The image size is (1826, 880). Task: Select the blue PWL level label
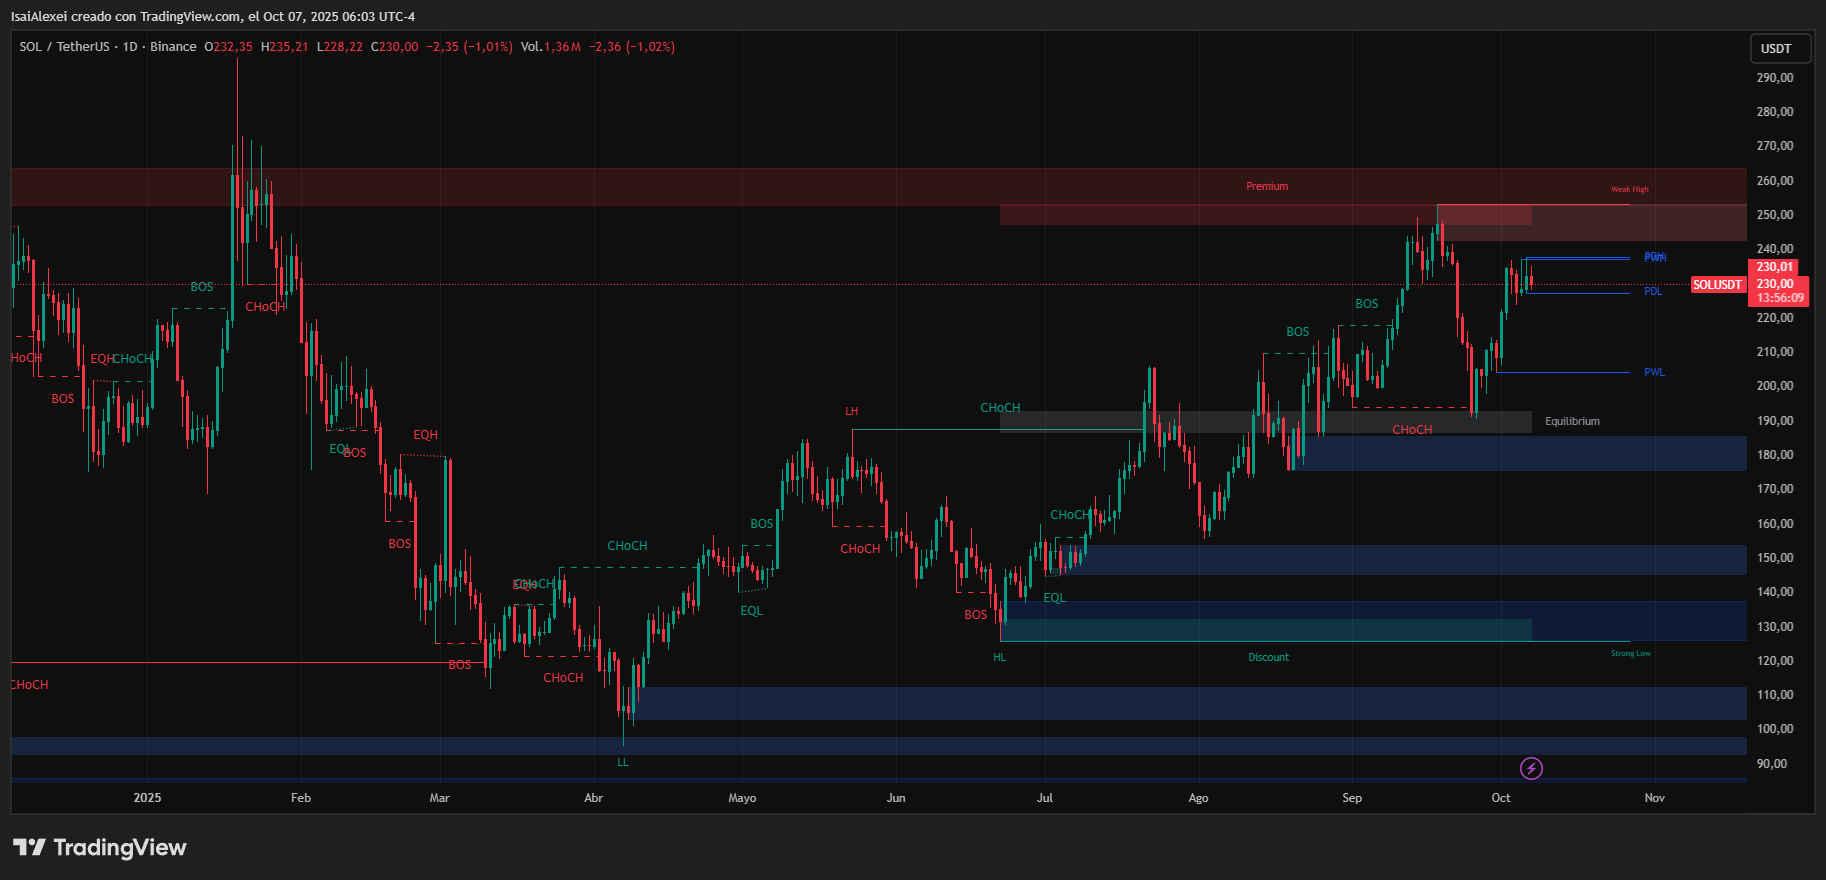tap(1654, 373)
